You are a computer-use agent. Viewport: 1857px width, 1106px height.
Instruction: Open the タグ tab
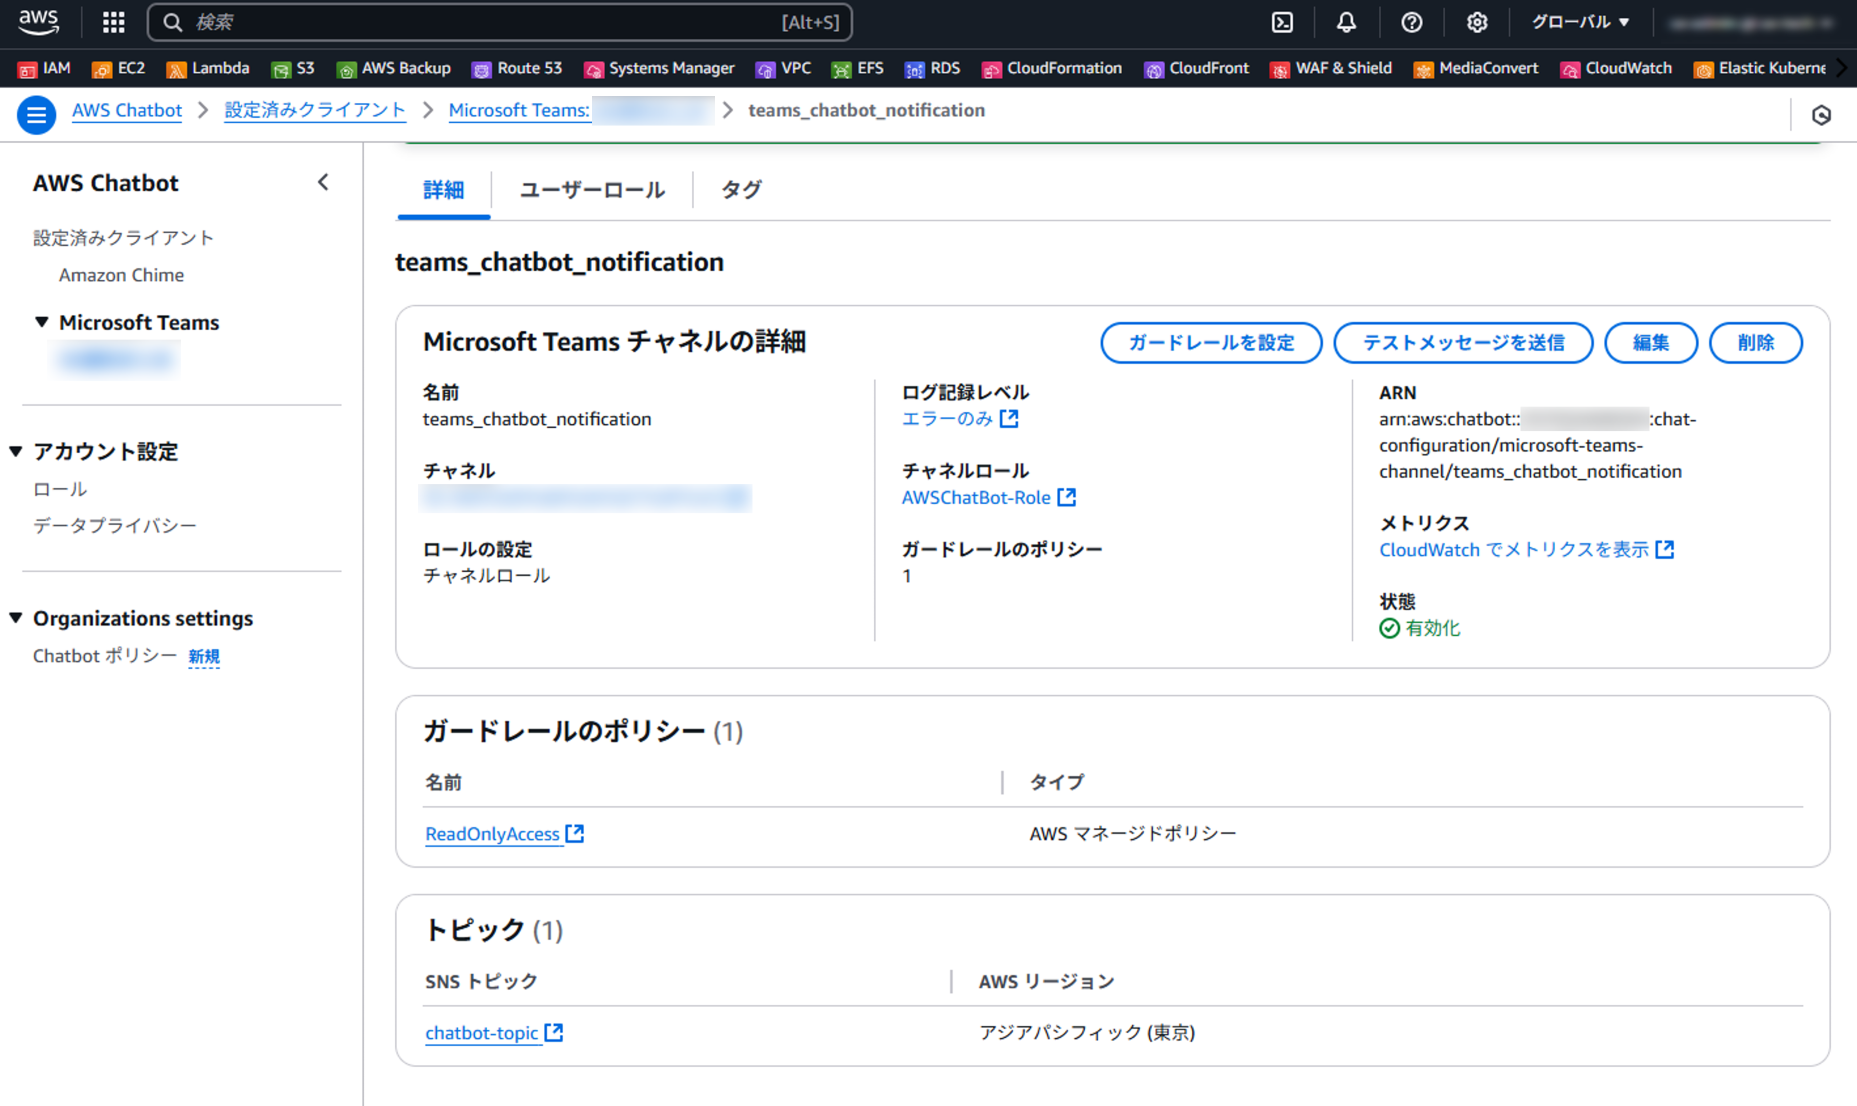tap(741, 190)
